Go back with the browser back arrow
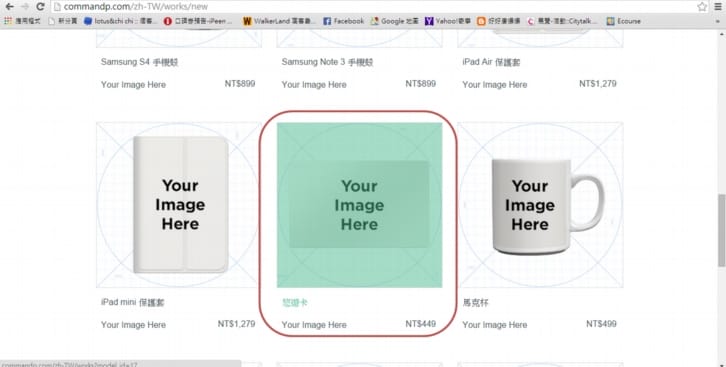Viewport: 726px width, 367px height. tap(9, 6)
